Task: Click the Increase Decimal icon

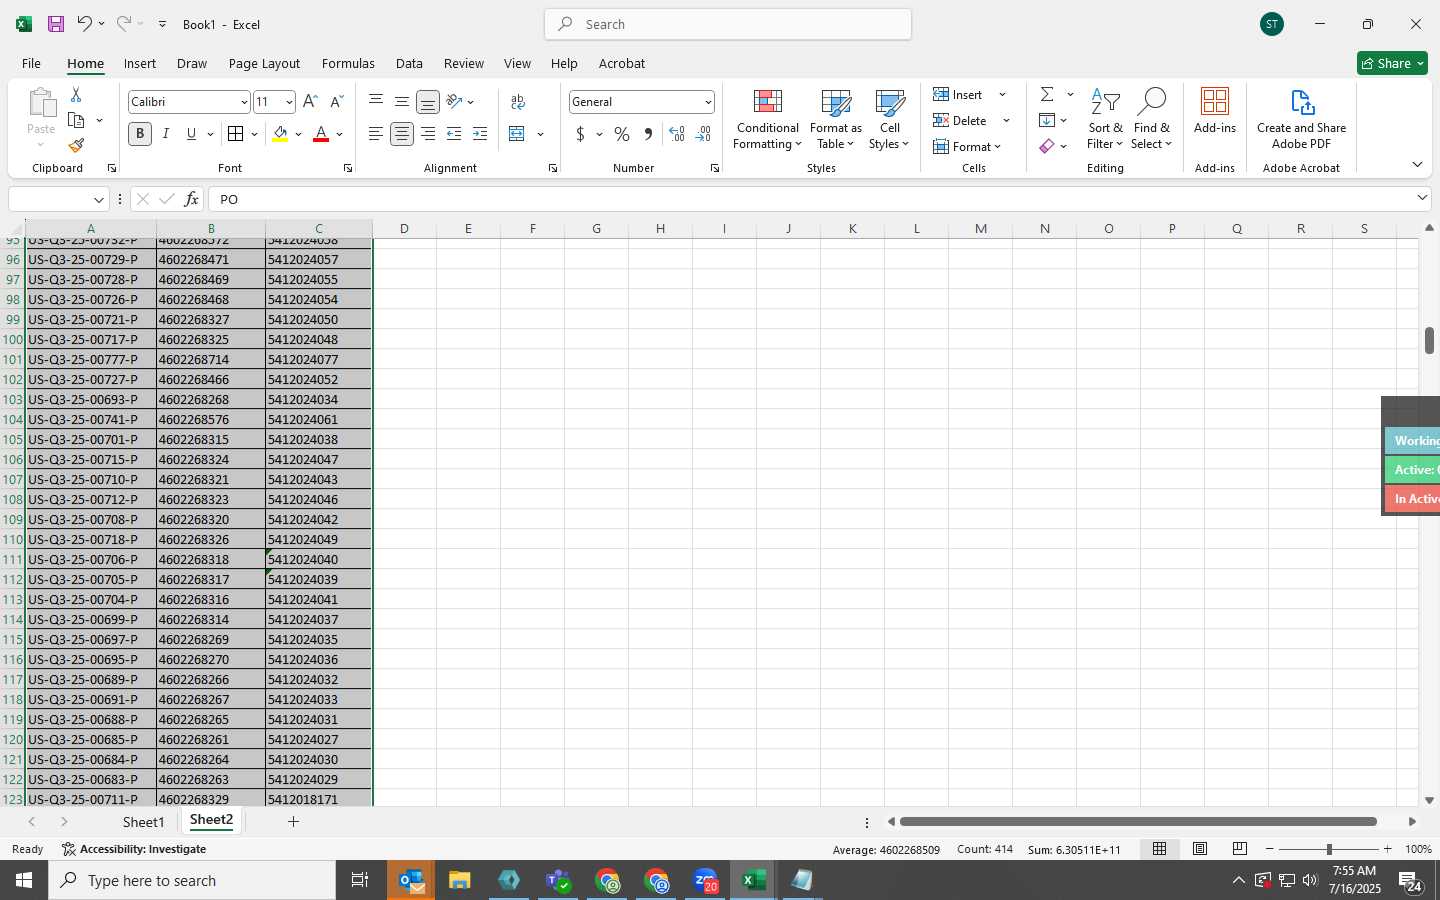Action: click(x=677, y=134)
